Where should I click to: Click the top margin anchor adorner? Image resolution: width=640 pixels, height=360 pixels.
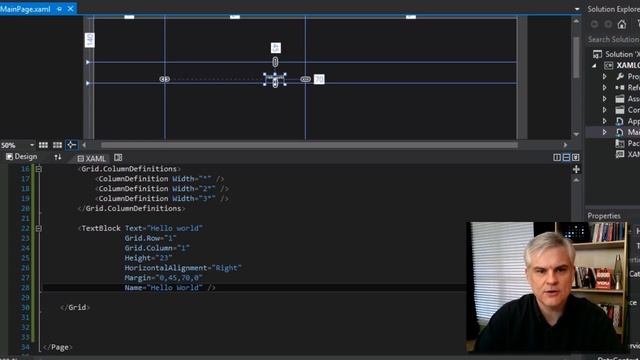click(275, 62)
